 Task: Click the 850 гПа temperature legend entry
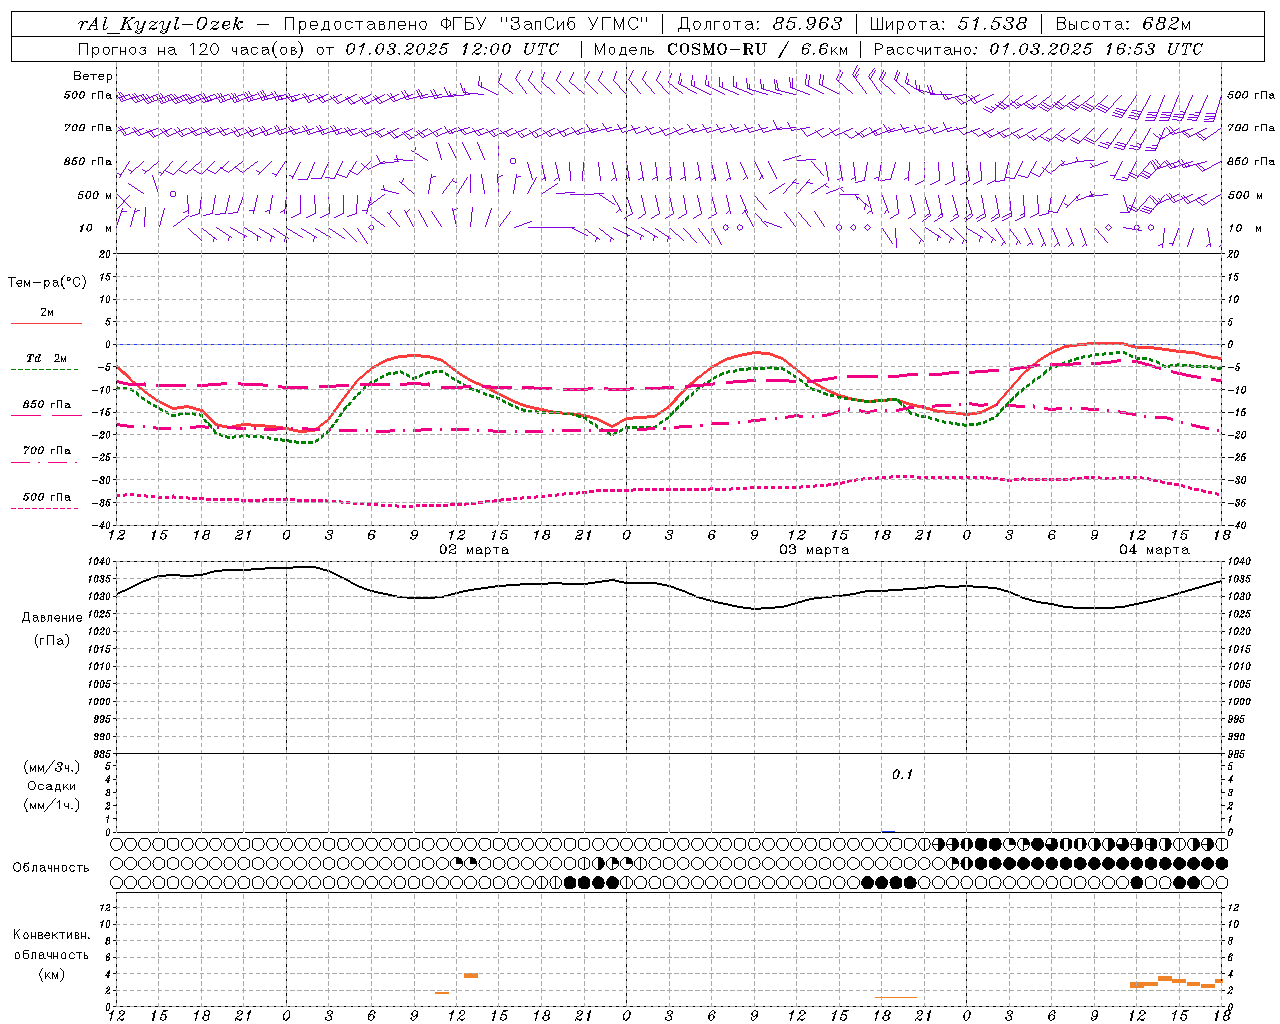coord(47,405)
